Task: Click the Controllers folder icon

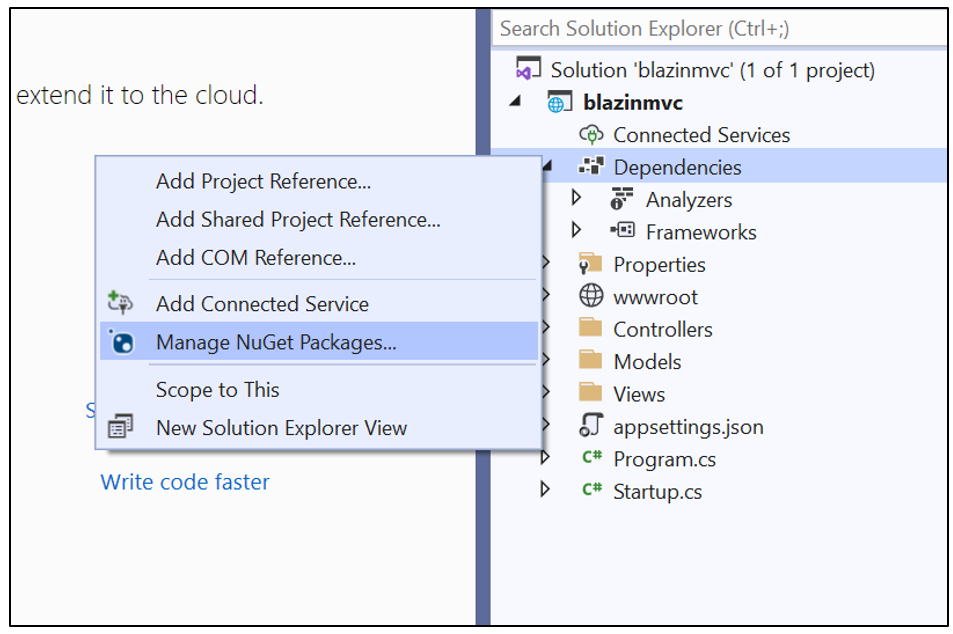Action: coord(591,329)
